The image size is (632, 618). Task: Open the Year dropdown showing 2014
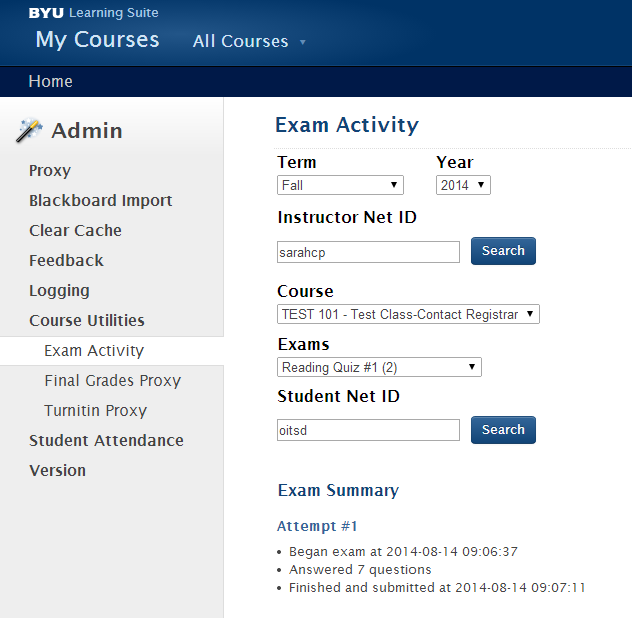pyautogui.click(x=463, y=185)
